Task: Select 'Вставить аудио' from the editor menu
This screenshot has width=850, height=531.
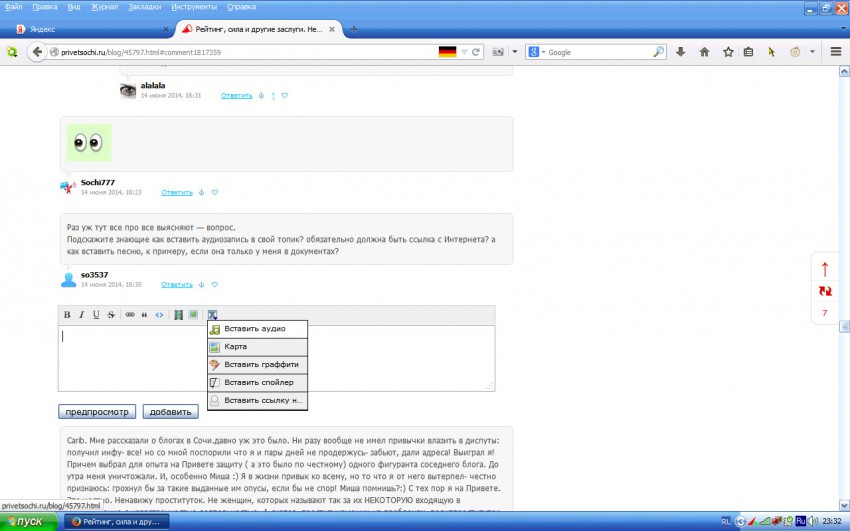Action: (x=255, y=328)
